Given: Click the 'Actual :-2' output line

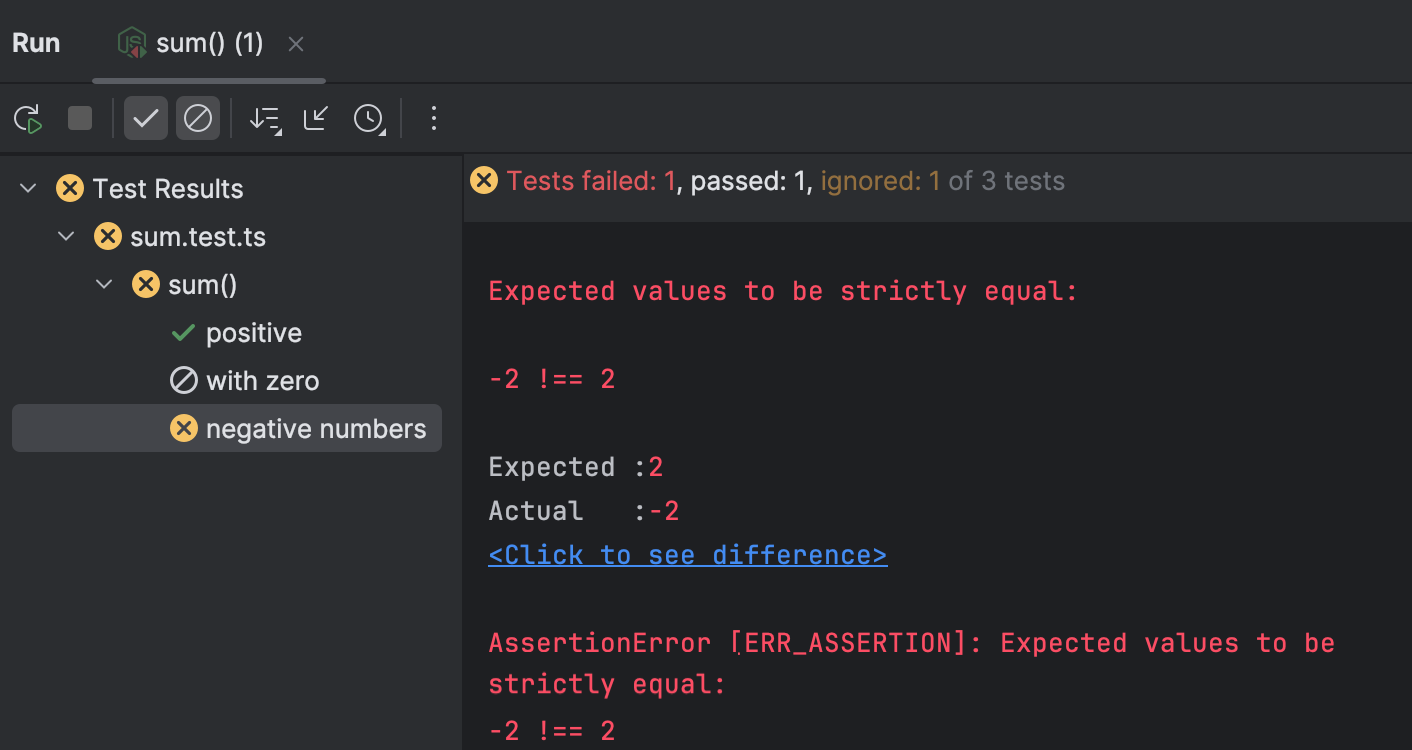Looking at the screenshot, I should [584, 511].
